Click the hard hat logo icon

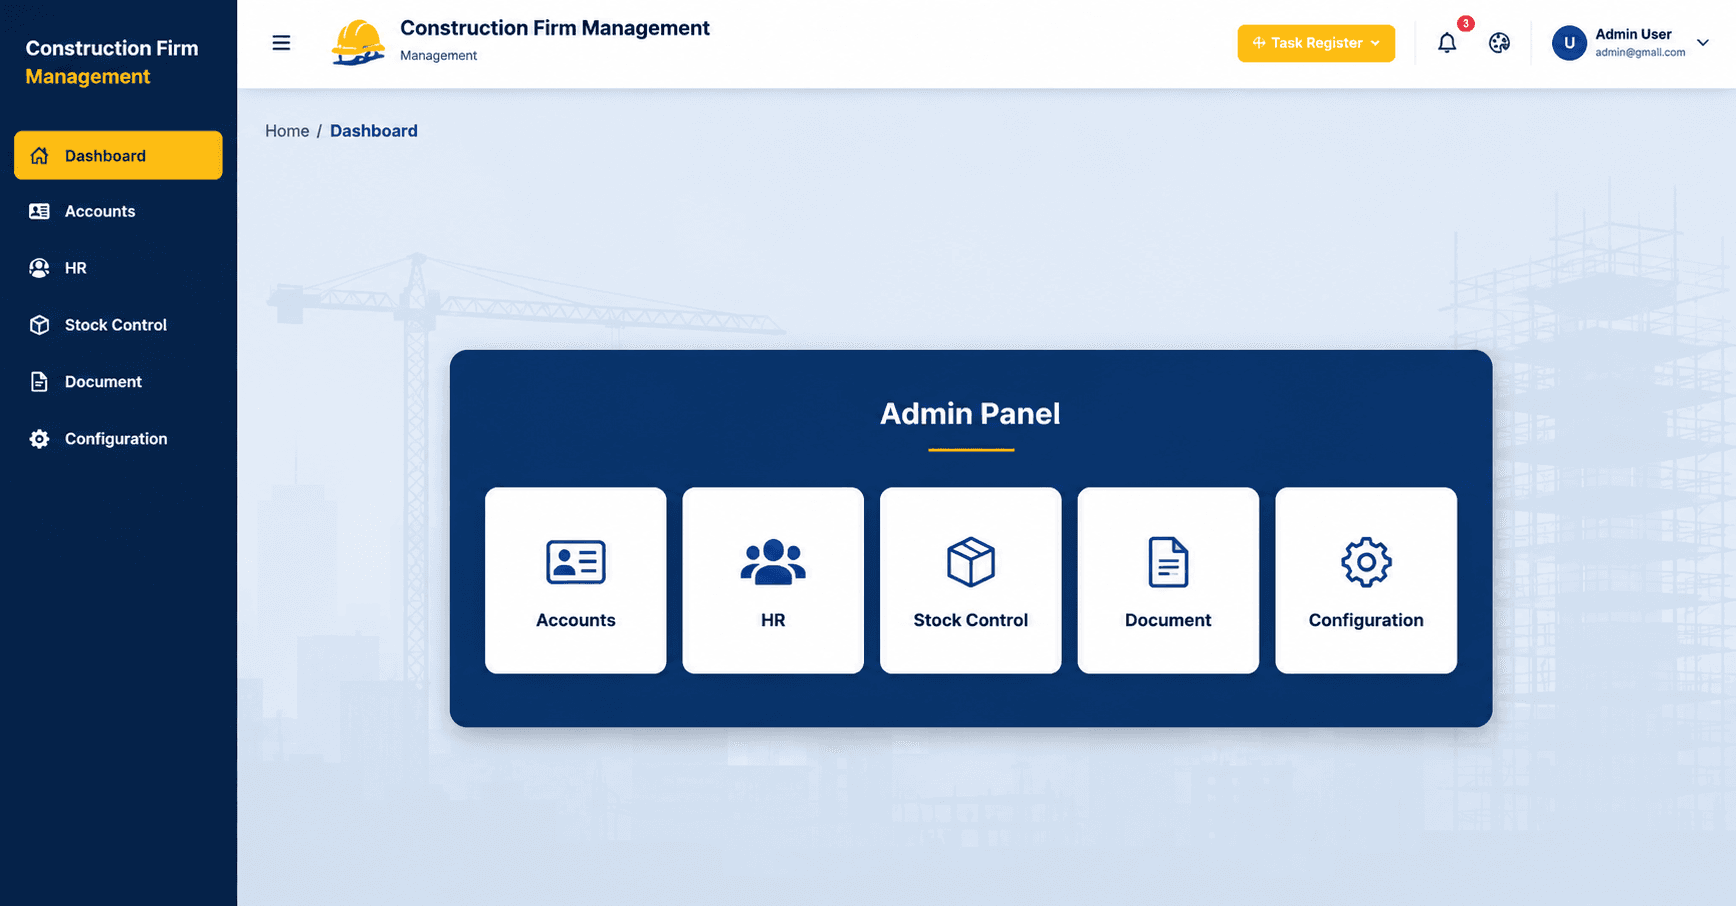[x=358, y=43]
